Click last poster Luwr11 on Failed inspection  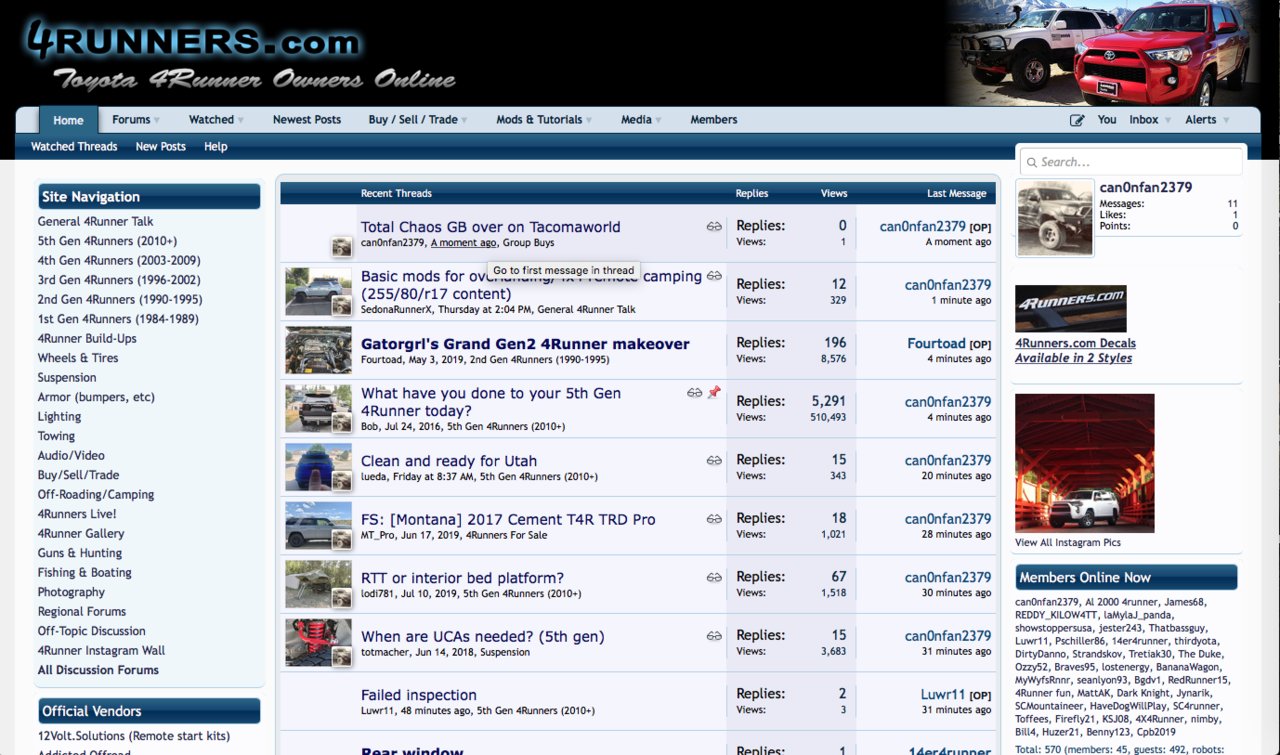943,695
